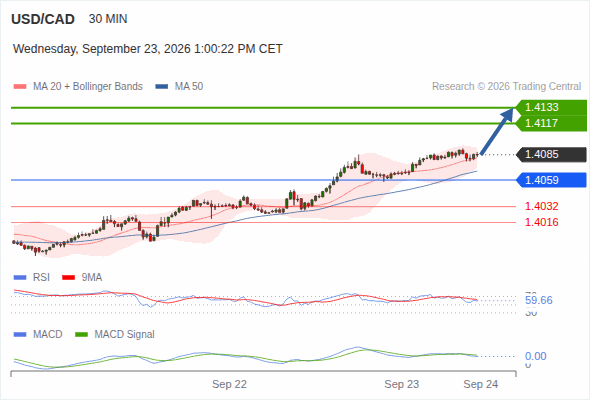Click the MACD value 0.00
The width and height of the screenshot is (590, 400).
pos(536,356)
